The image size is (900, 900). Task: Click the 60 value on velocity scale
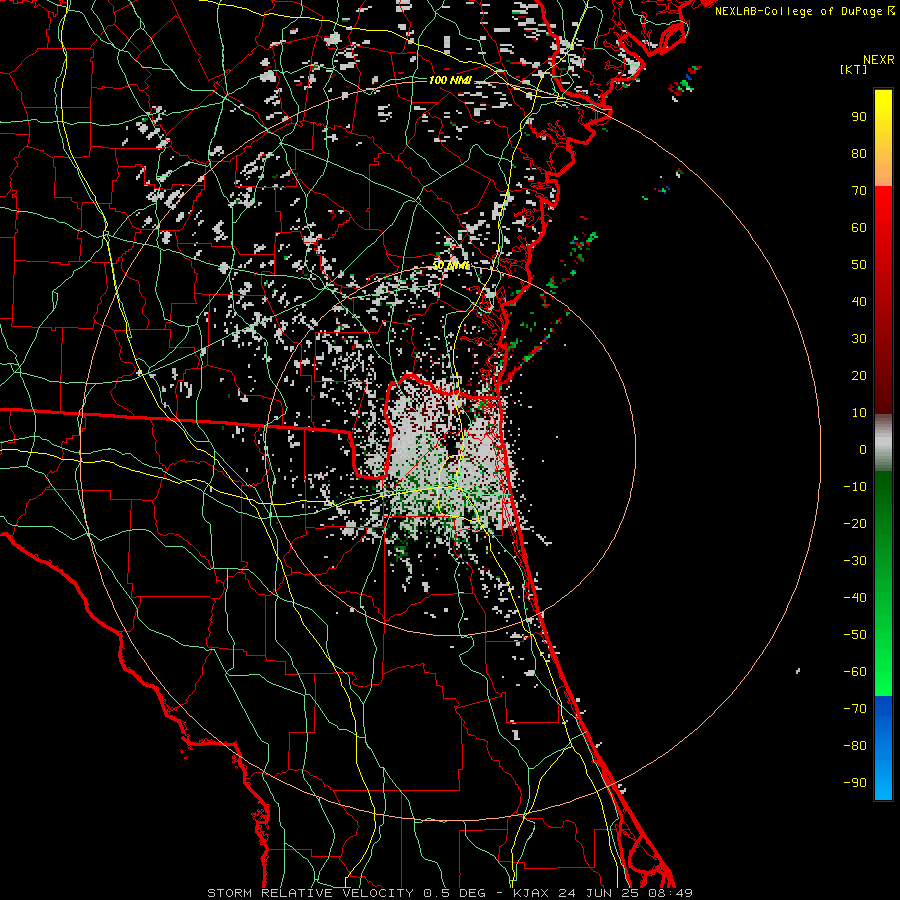click(x=859, y=228)
